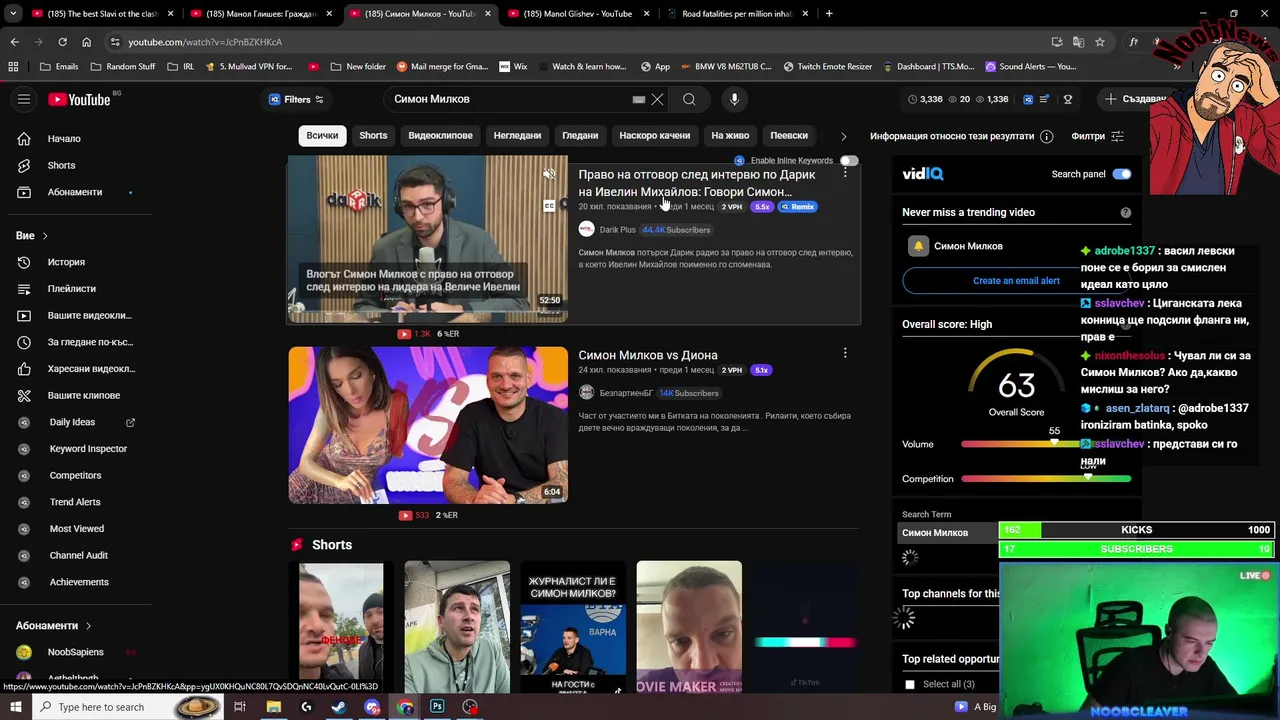Select the Негледани filter chip

pos(517,135)
